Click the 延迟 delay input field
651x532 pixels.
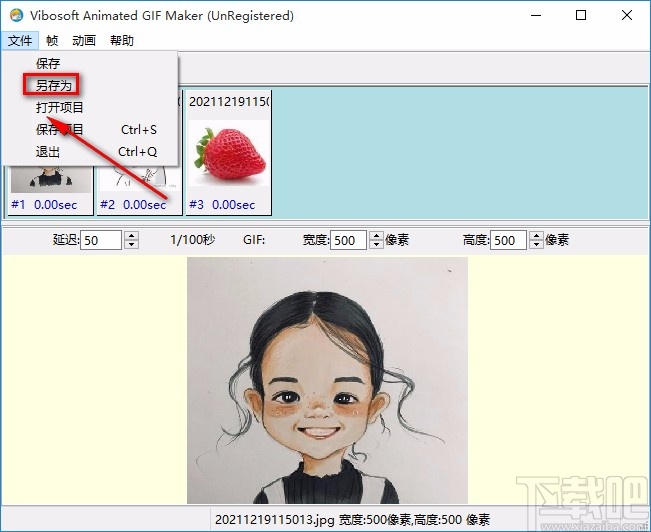101,240
